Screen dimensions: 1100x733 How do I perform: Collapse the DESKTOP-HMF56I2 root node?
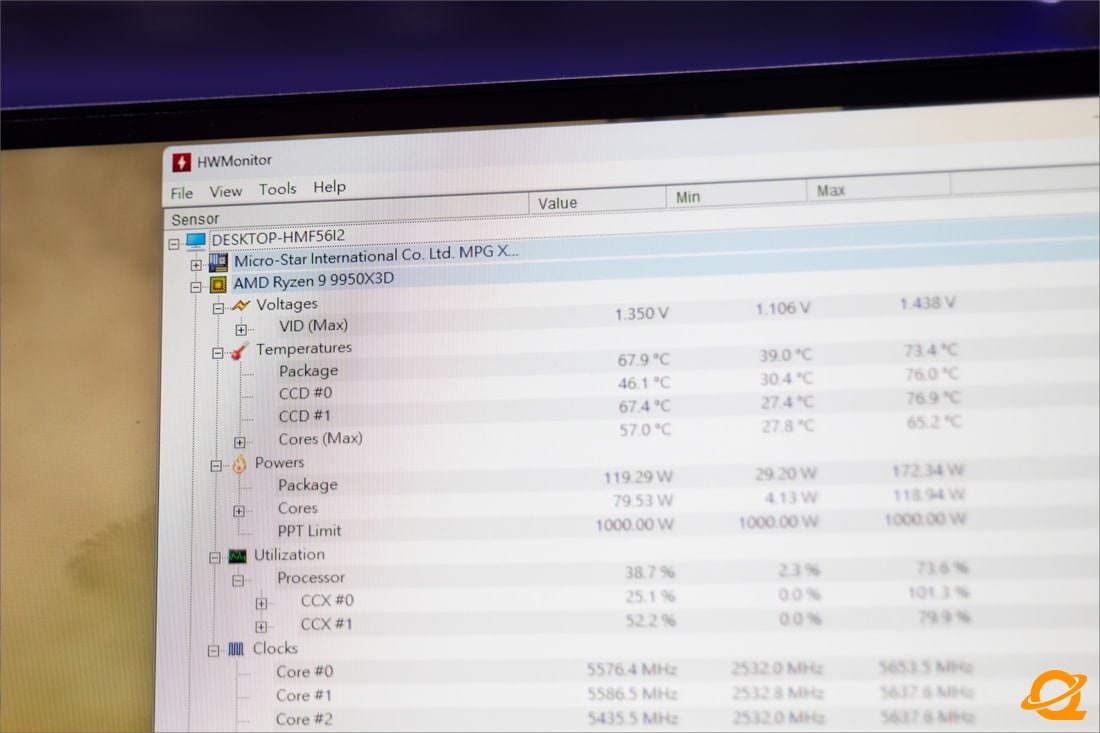point(174,244)
